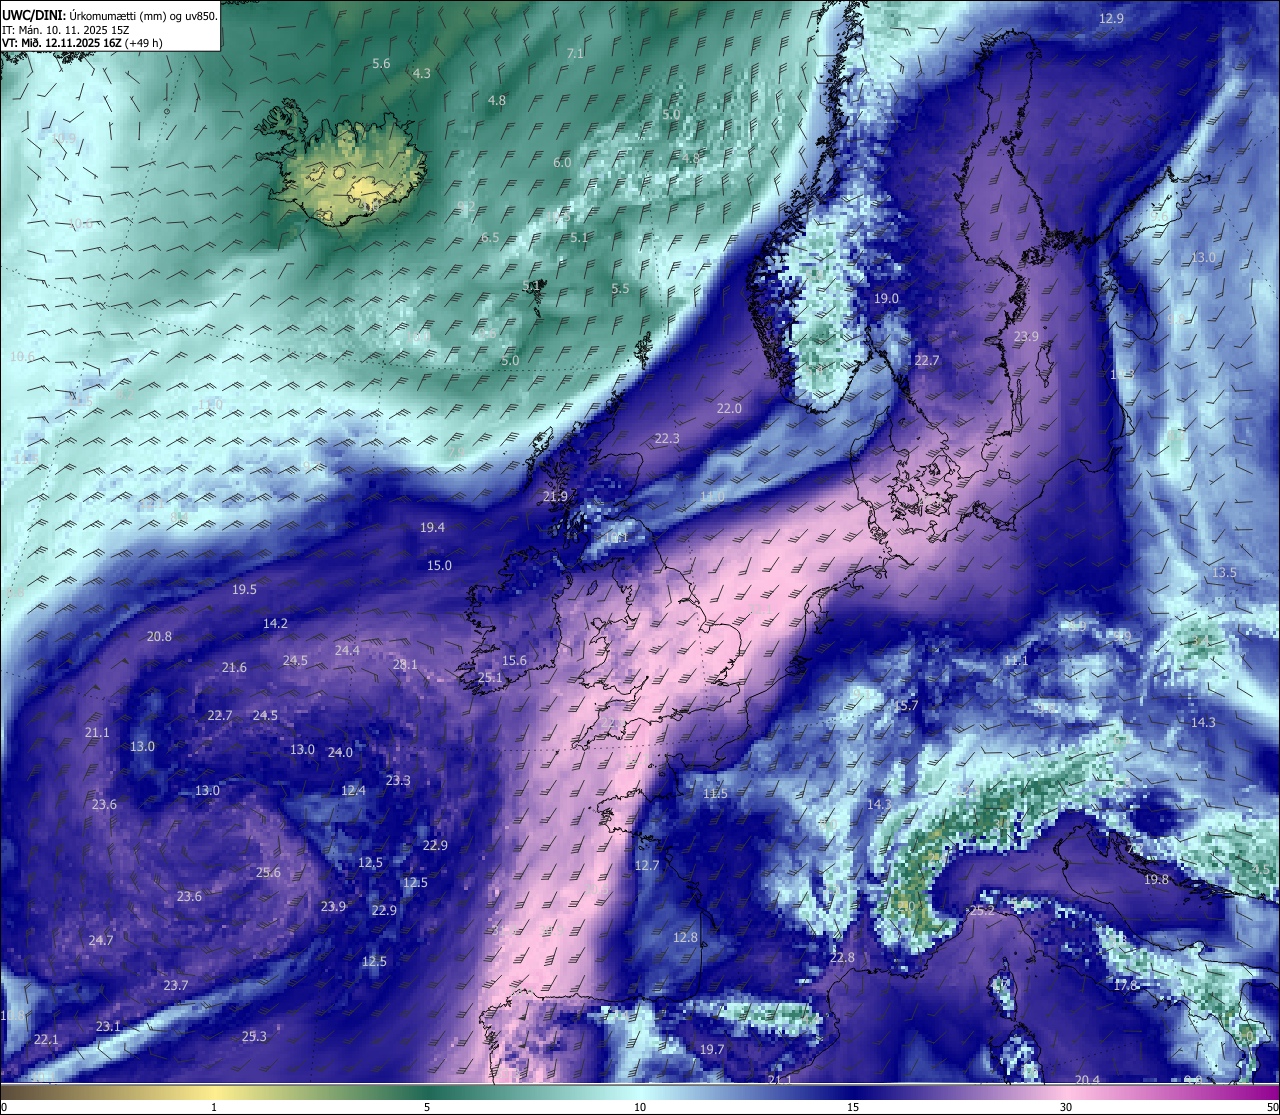Screen dimensions: 1280x1115
Task: Click the map value "12.8"
Action: [685, 938]
